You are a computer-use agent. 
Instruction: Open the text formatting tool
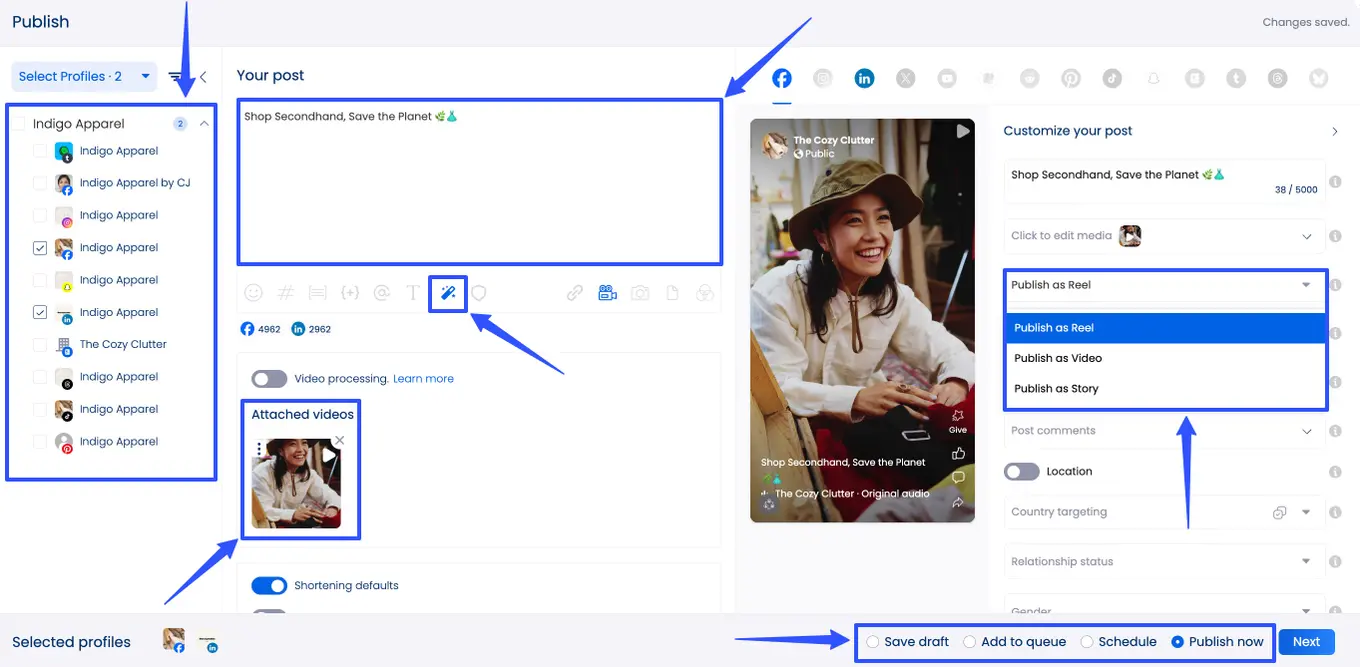(413, 292)
